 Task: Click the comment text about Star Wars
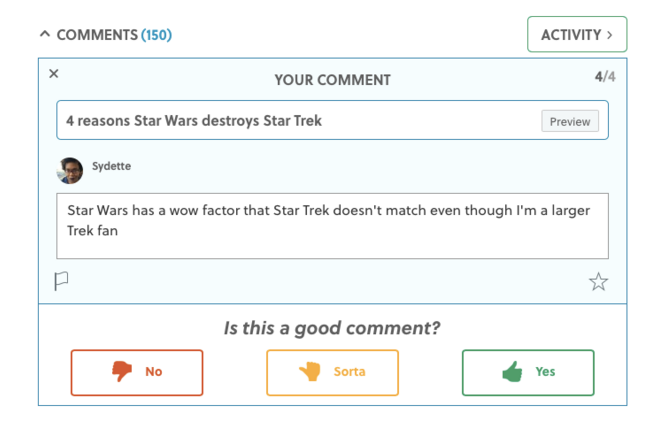click(332, 221)
